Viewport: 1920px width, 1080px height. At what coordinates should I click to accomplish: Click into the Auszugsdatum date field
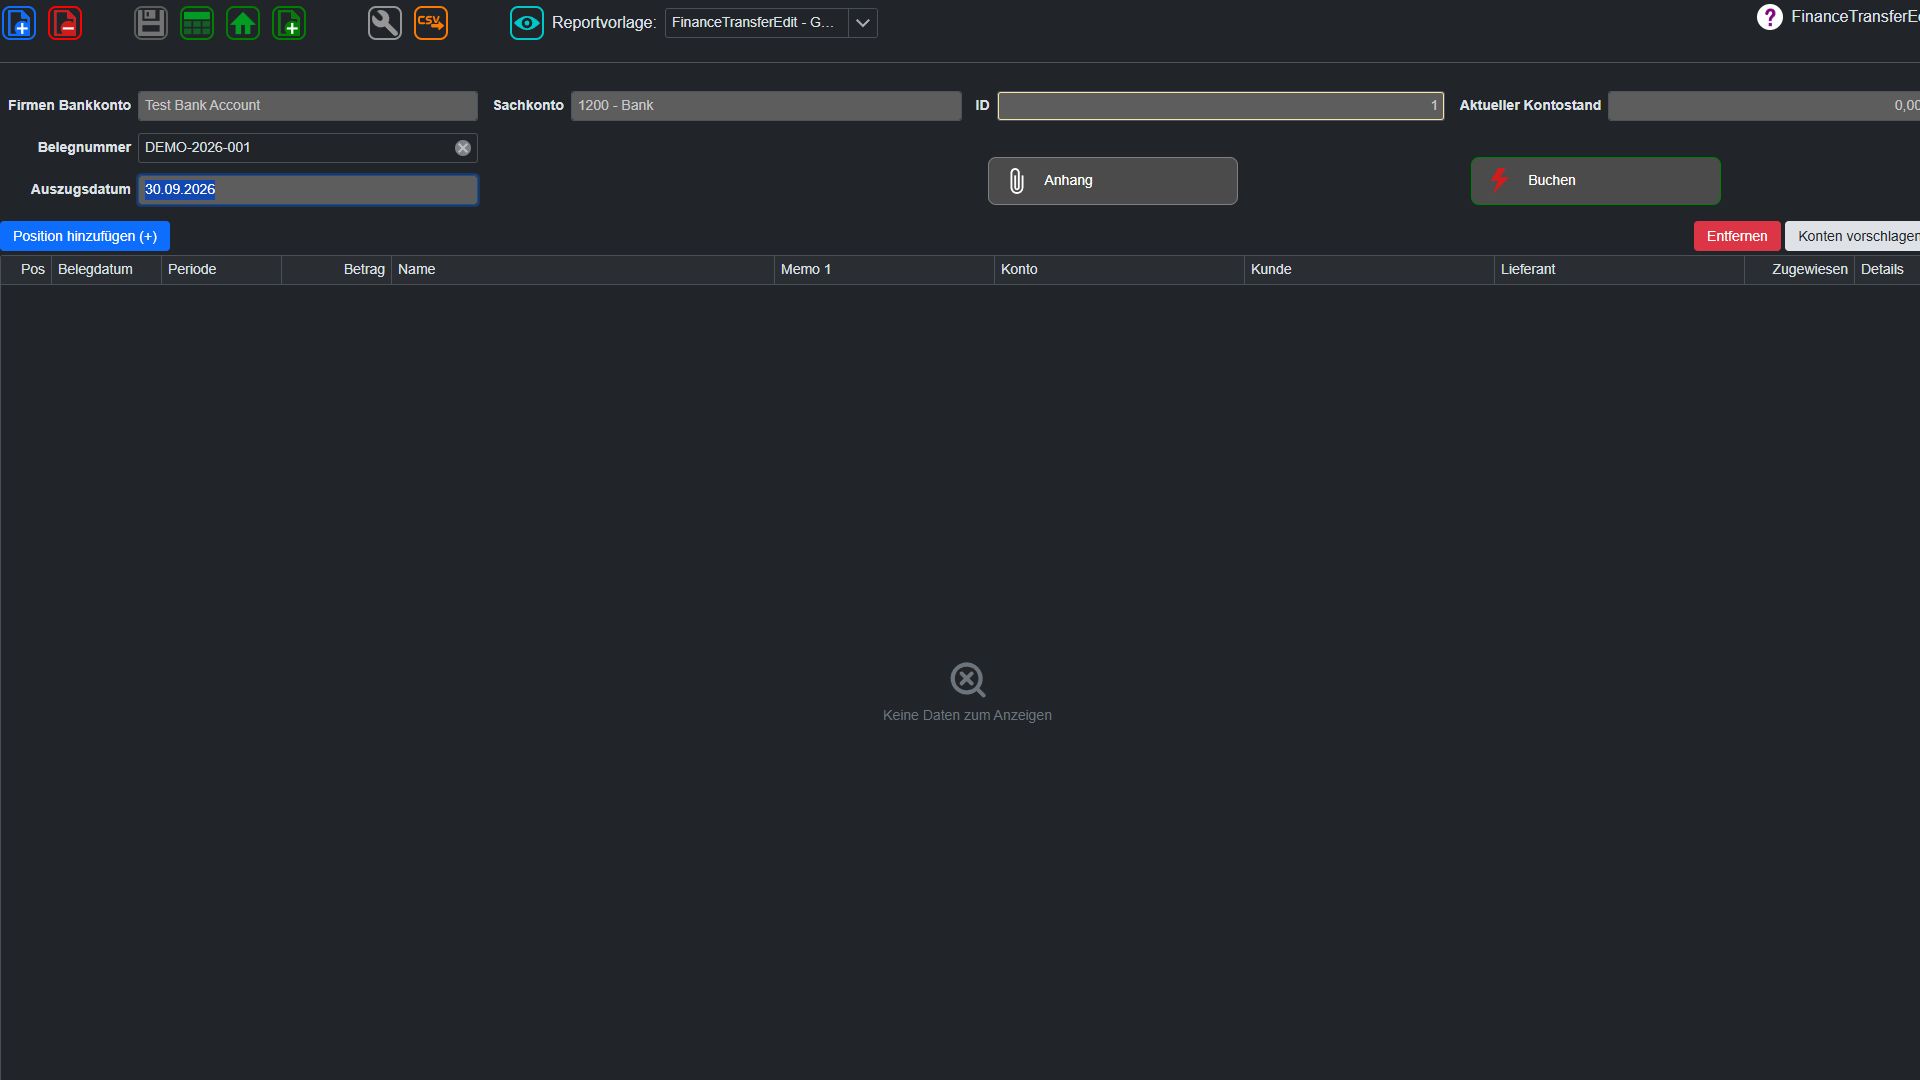[x=308, y=190]
